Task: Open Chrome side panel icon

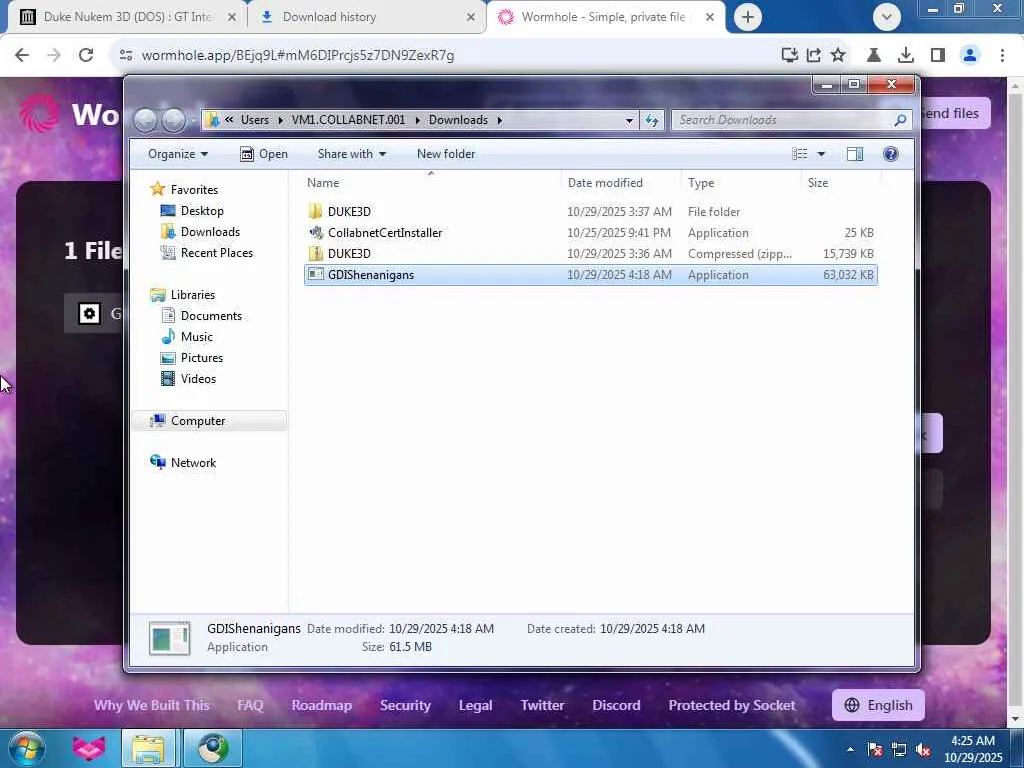Action: [x=938, y=56]
